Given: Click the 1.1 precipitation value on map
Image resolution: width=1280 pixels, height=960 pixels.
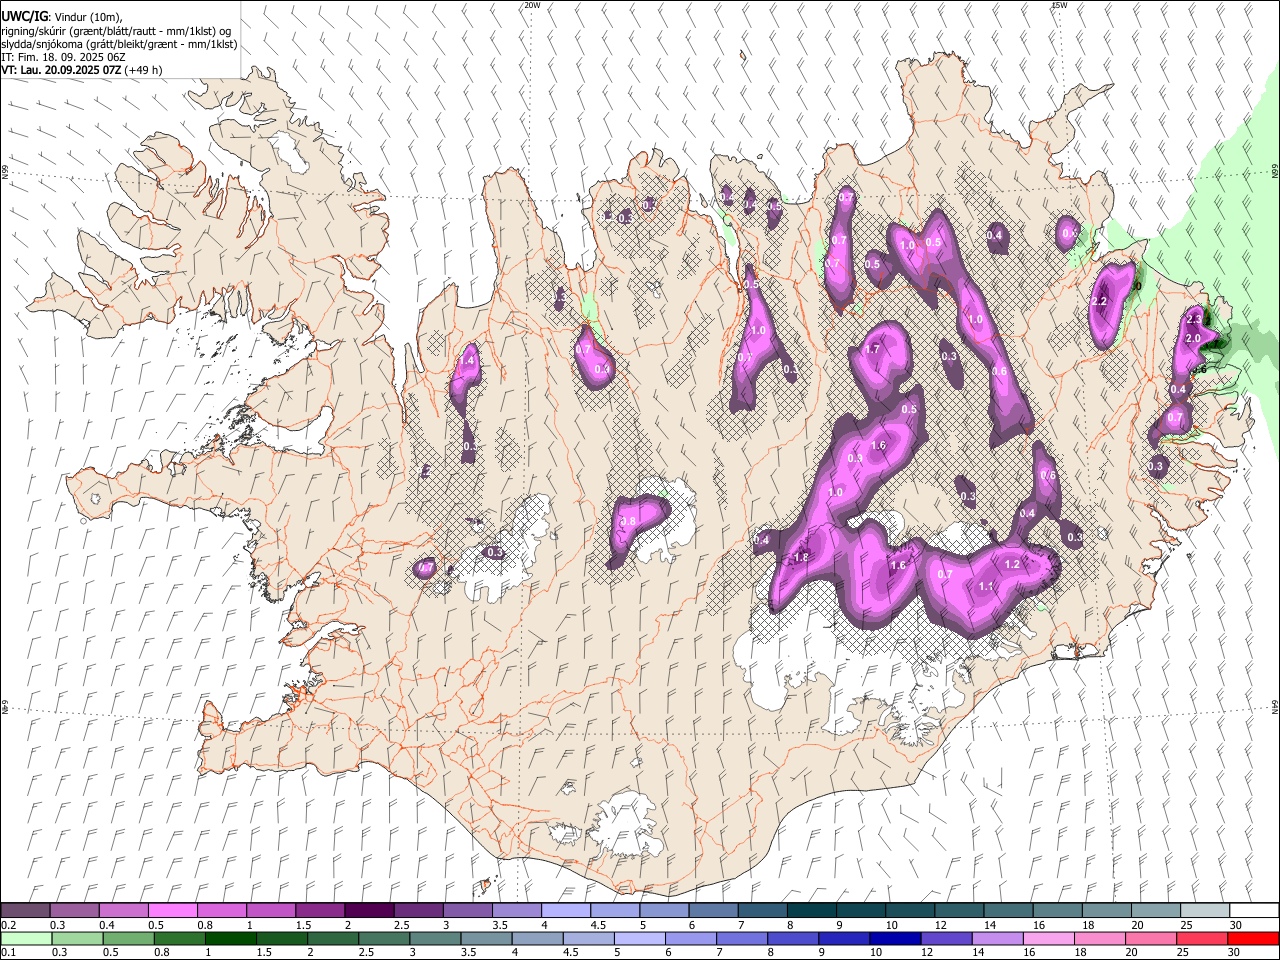Looking at the screenshot, I should coord(986,586).
